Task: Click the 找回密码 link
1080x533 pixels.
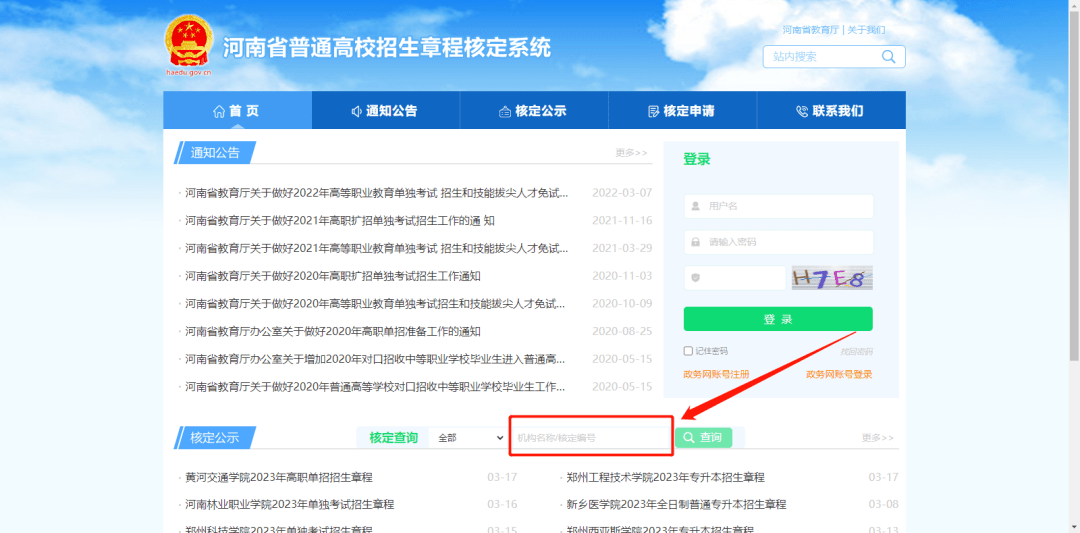Action: click(x=856, y=352)
